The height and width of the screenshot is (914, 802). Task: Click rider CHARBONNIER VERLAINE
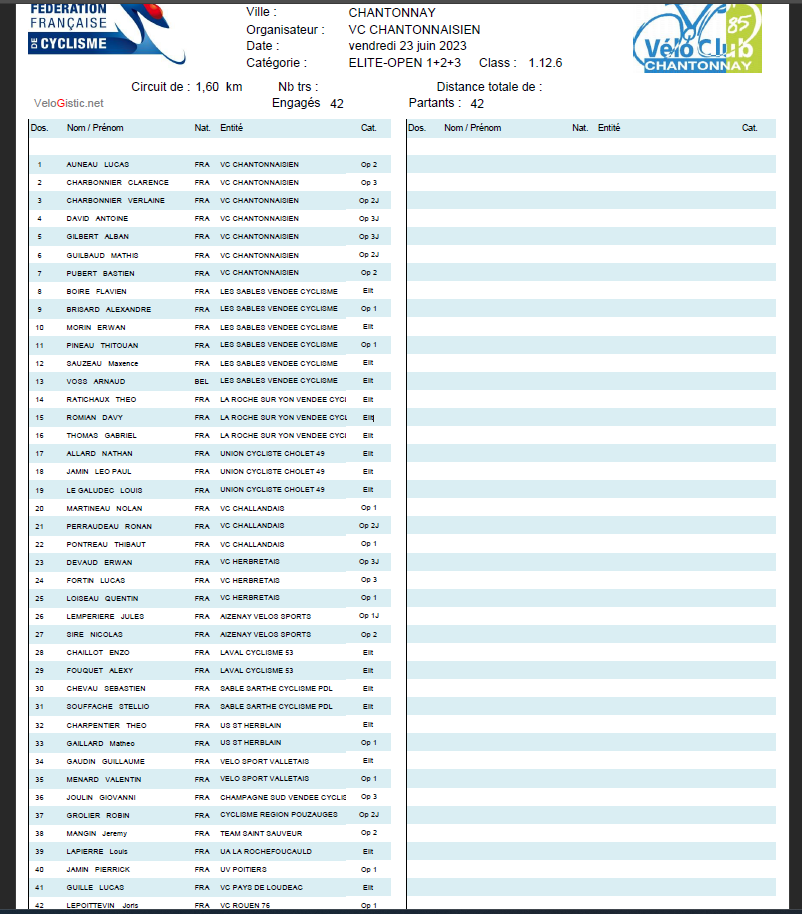click(115, 201)
